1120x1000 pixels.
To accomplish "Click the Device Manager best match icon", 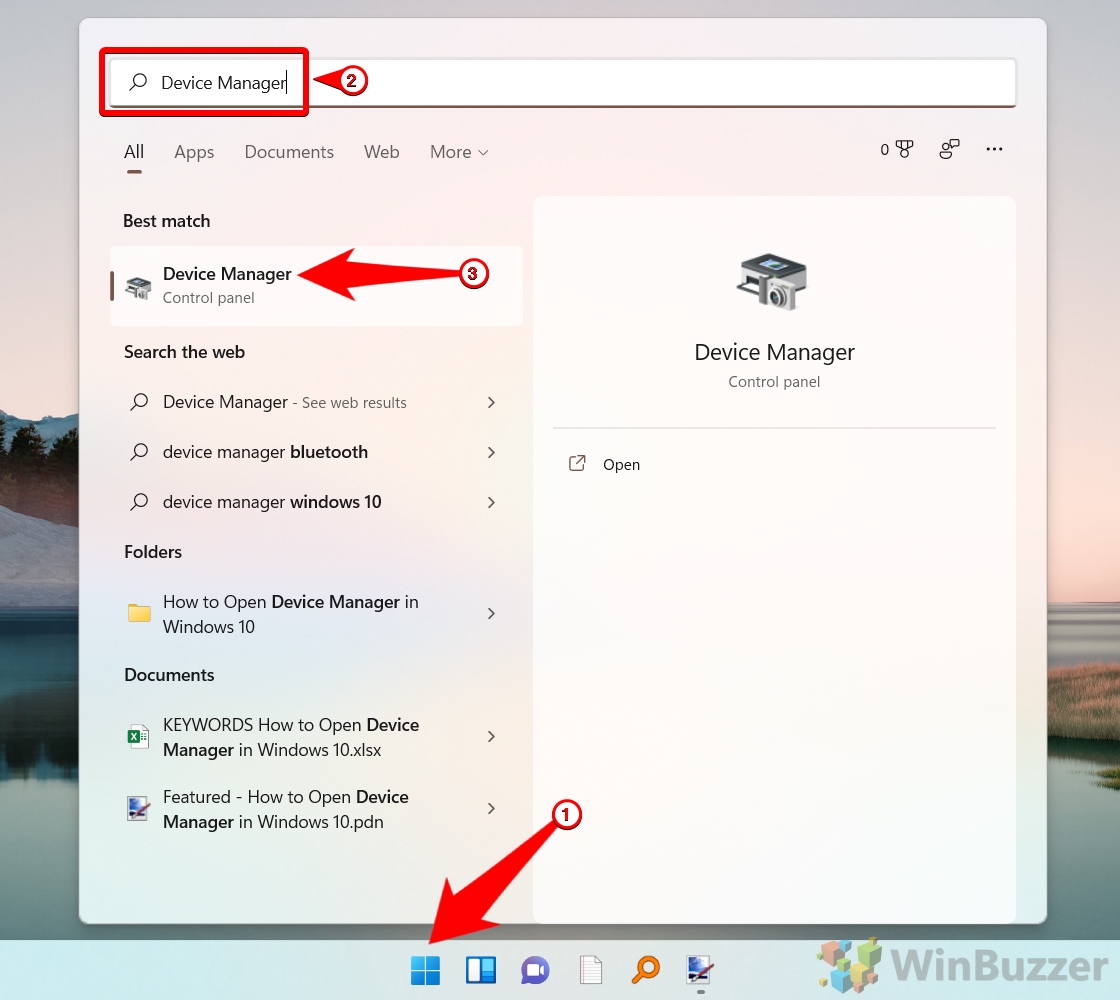I will tap(139, 287).
